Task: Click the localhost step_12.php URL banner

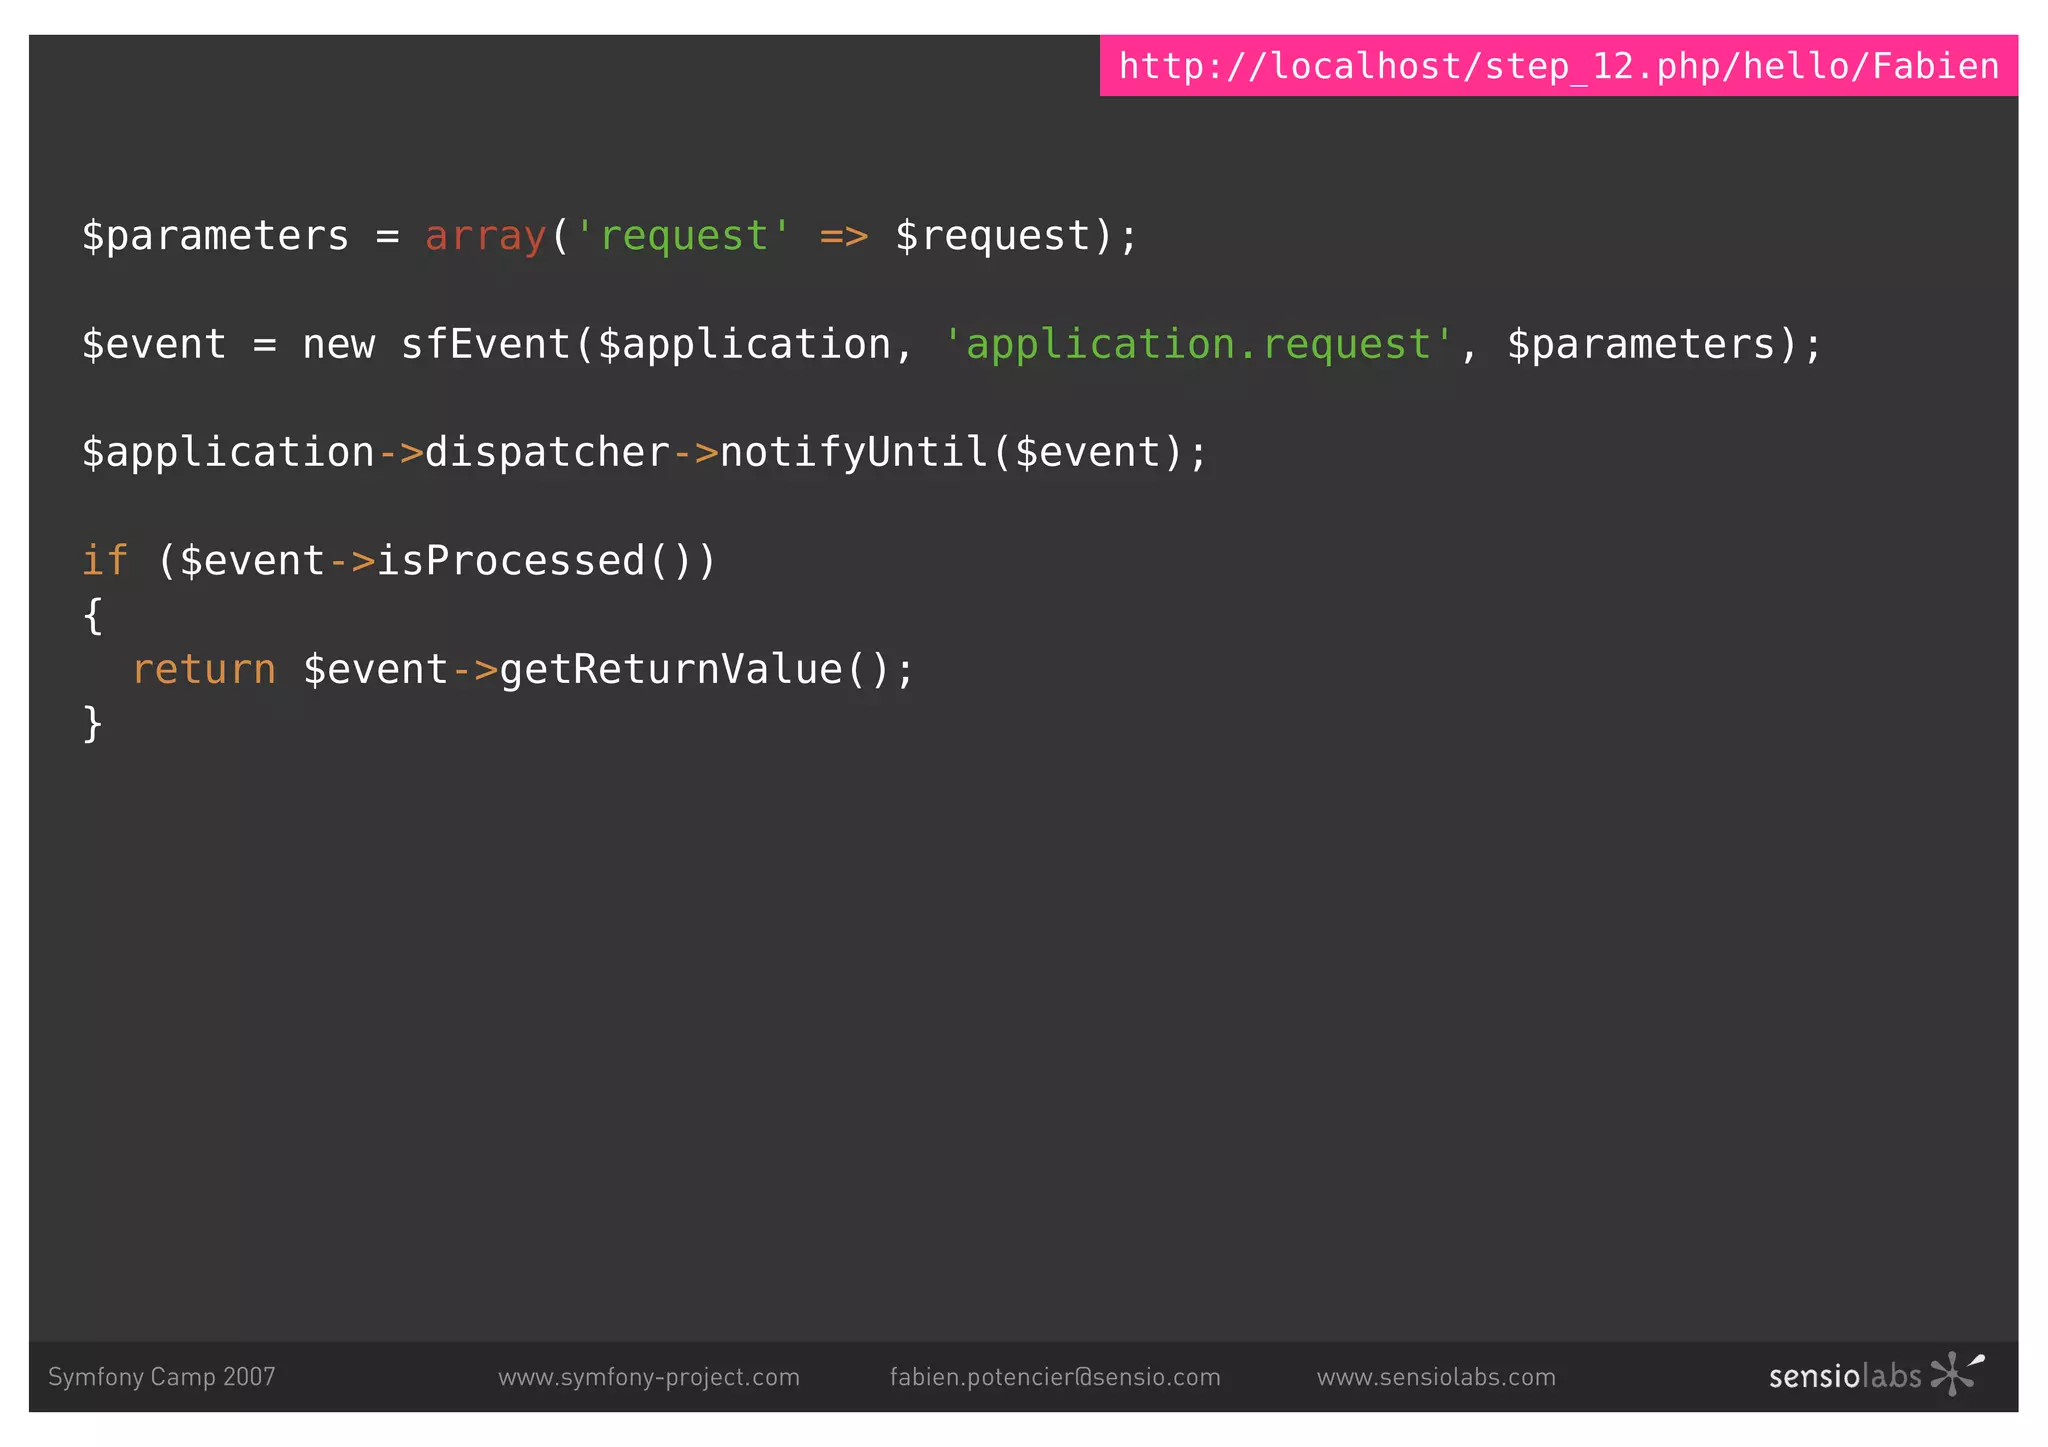Action: [x=1558, y=66]
